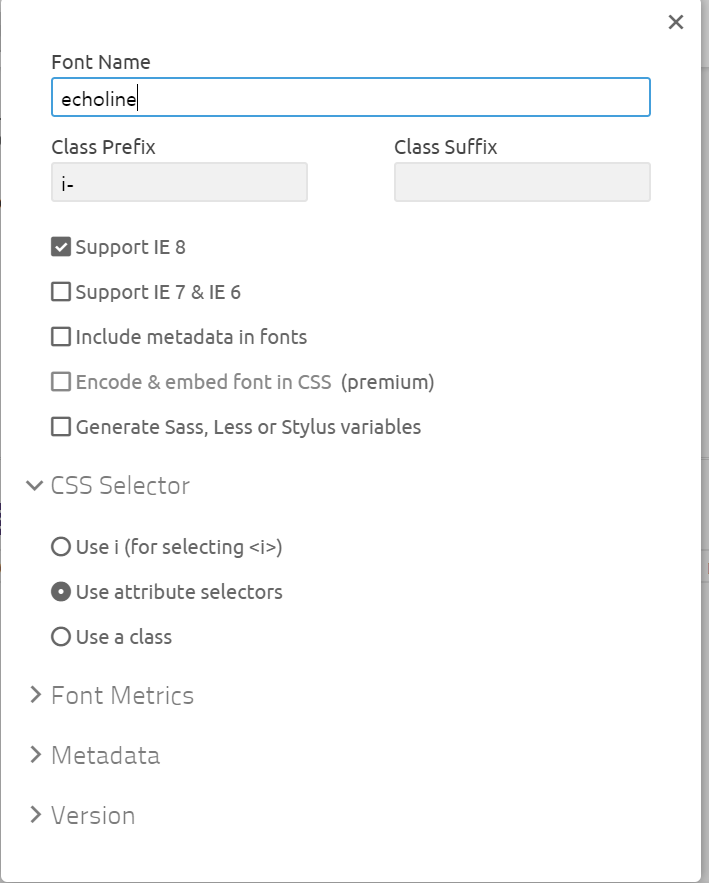The width and height of the screenshot is (709, 883).
Task: Collapse the CSS Selector section chevron
Action: [34, 485]
